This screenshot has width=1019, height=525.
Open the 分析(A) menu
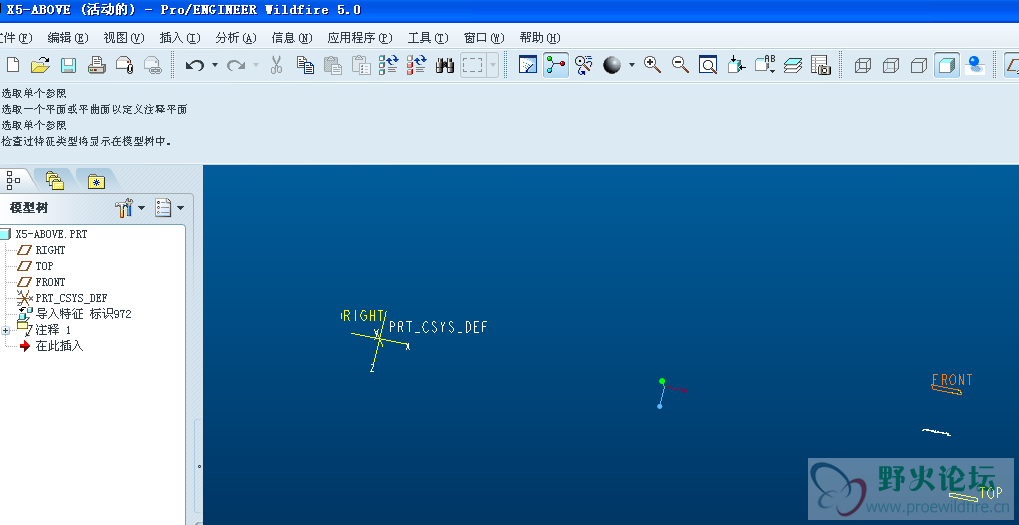click(236, 38)
